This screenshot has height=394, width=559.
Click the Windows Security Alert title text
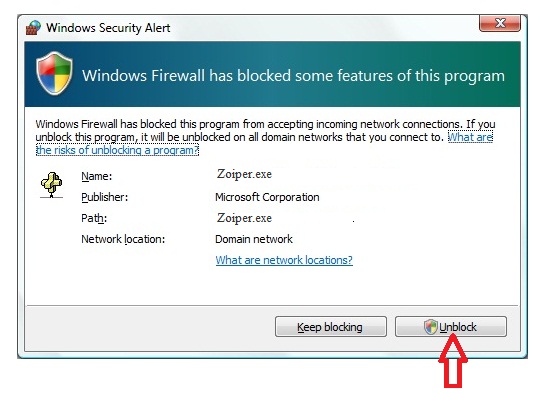[108, 28]
